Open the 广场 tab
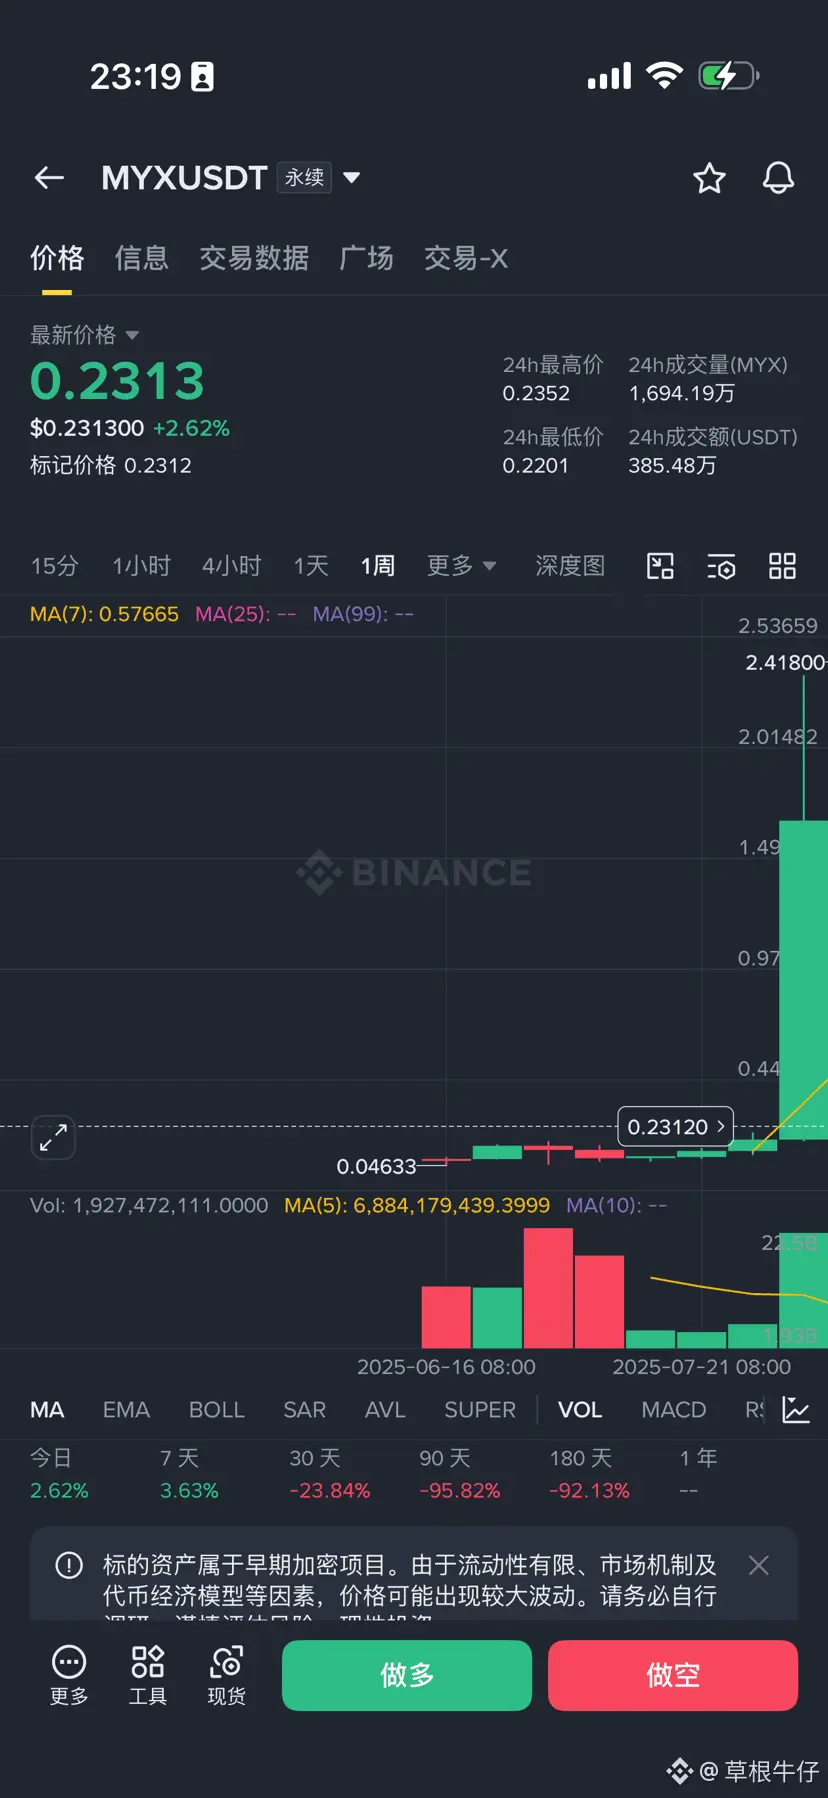This screenshot has width=828, height=1798. 366,258
